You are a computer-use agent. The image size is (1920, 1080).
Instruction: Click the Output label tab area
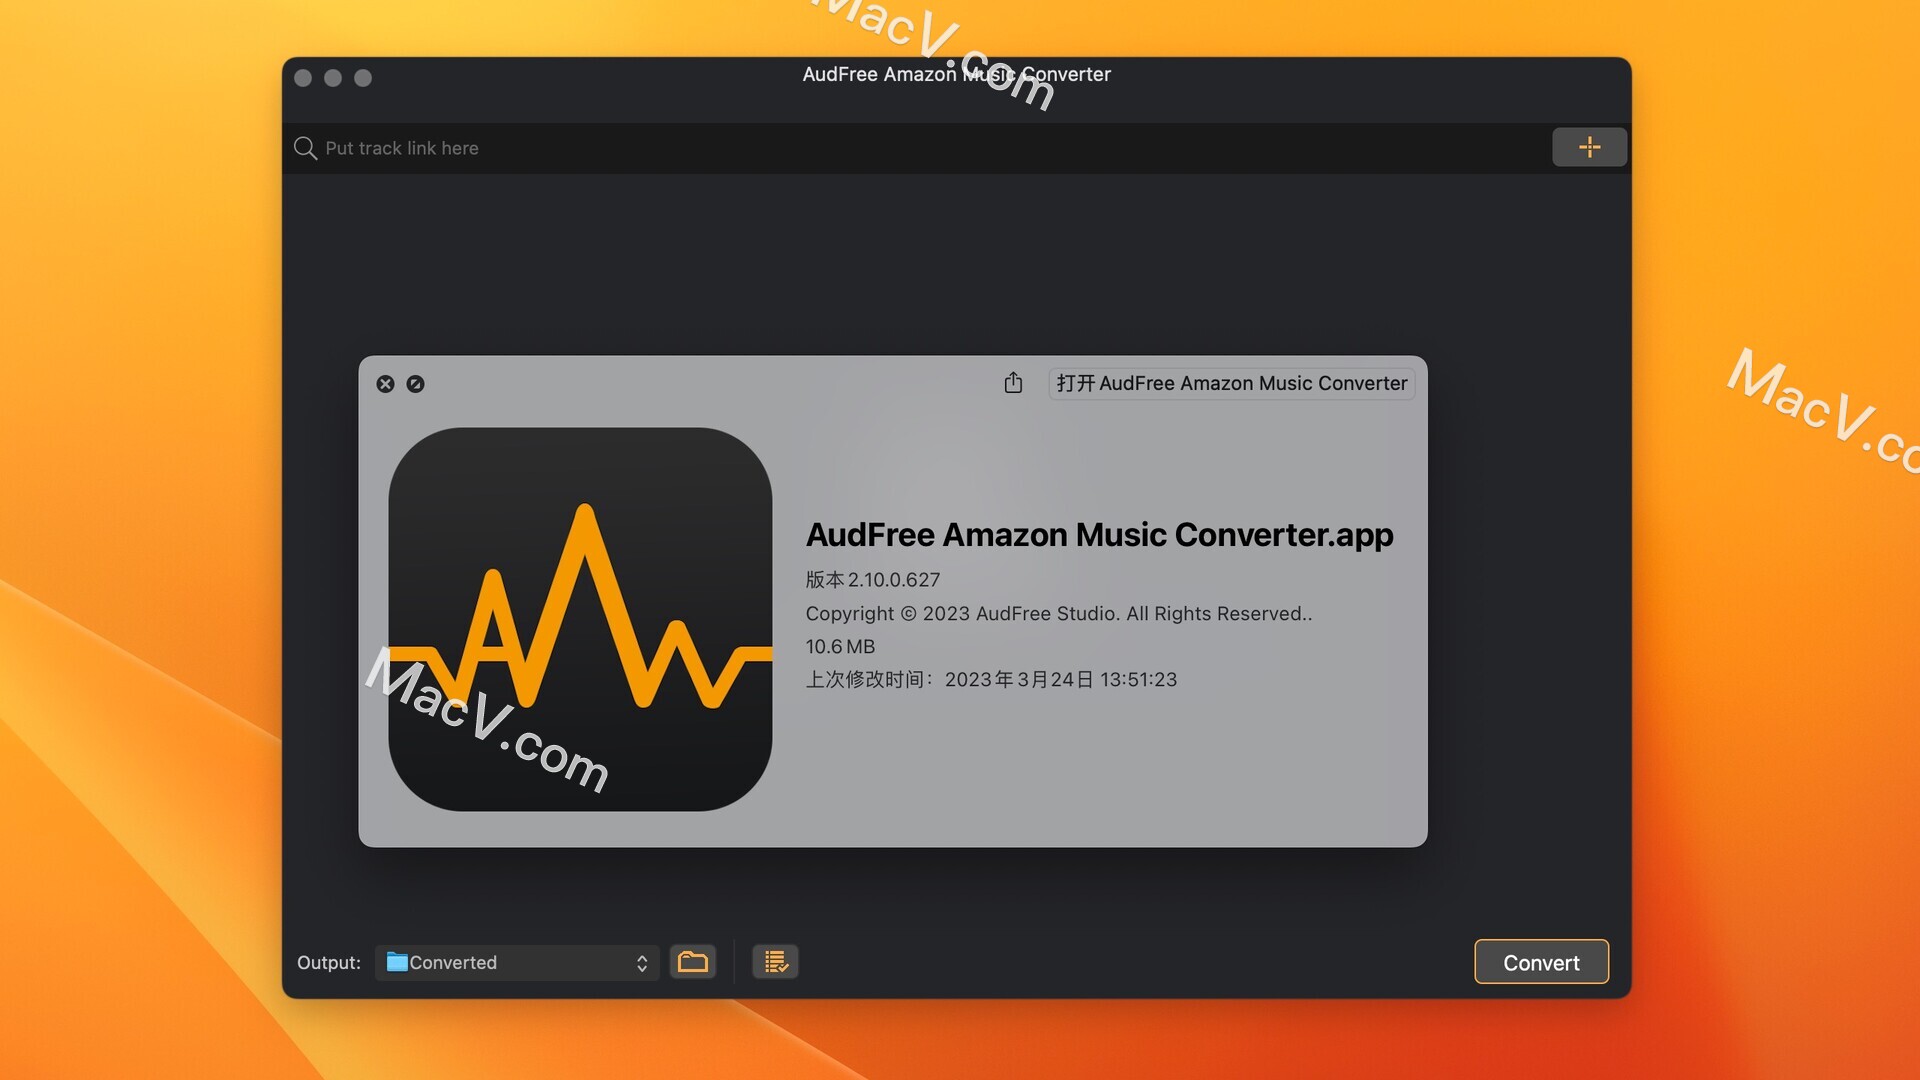coord(327,961)
